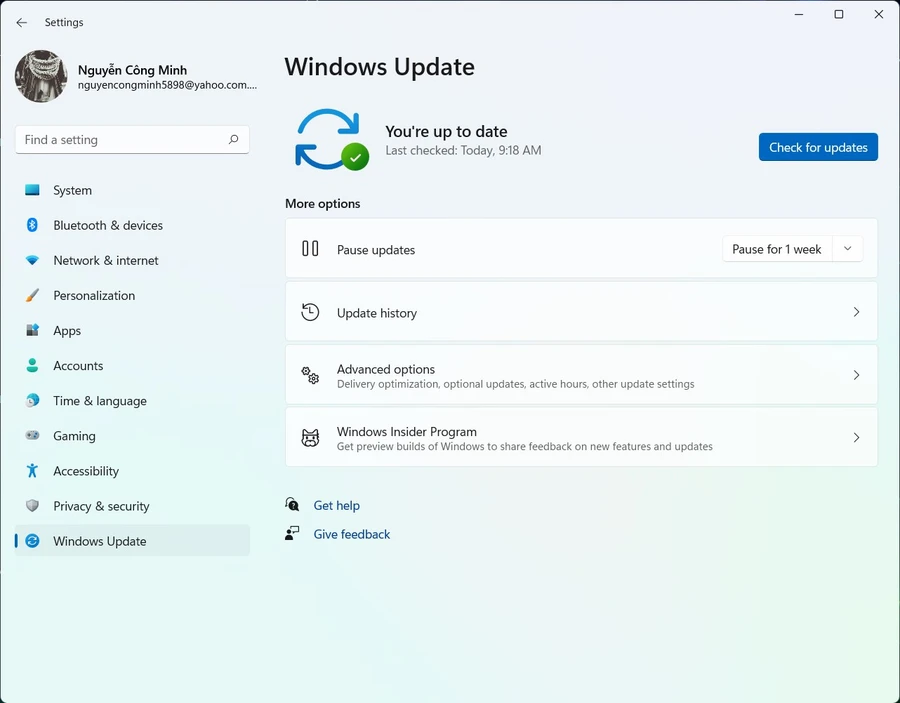
Task: Click the Apps icon in sidebar
Action: click(x=32, y=331)
